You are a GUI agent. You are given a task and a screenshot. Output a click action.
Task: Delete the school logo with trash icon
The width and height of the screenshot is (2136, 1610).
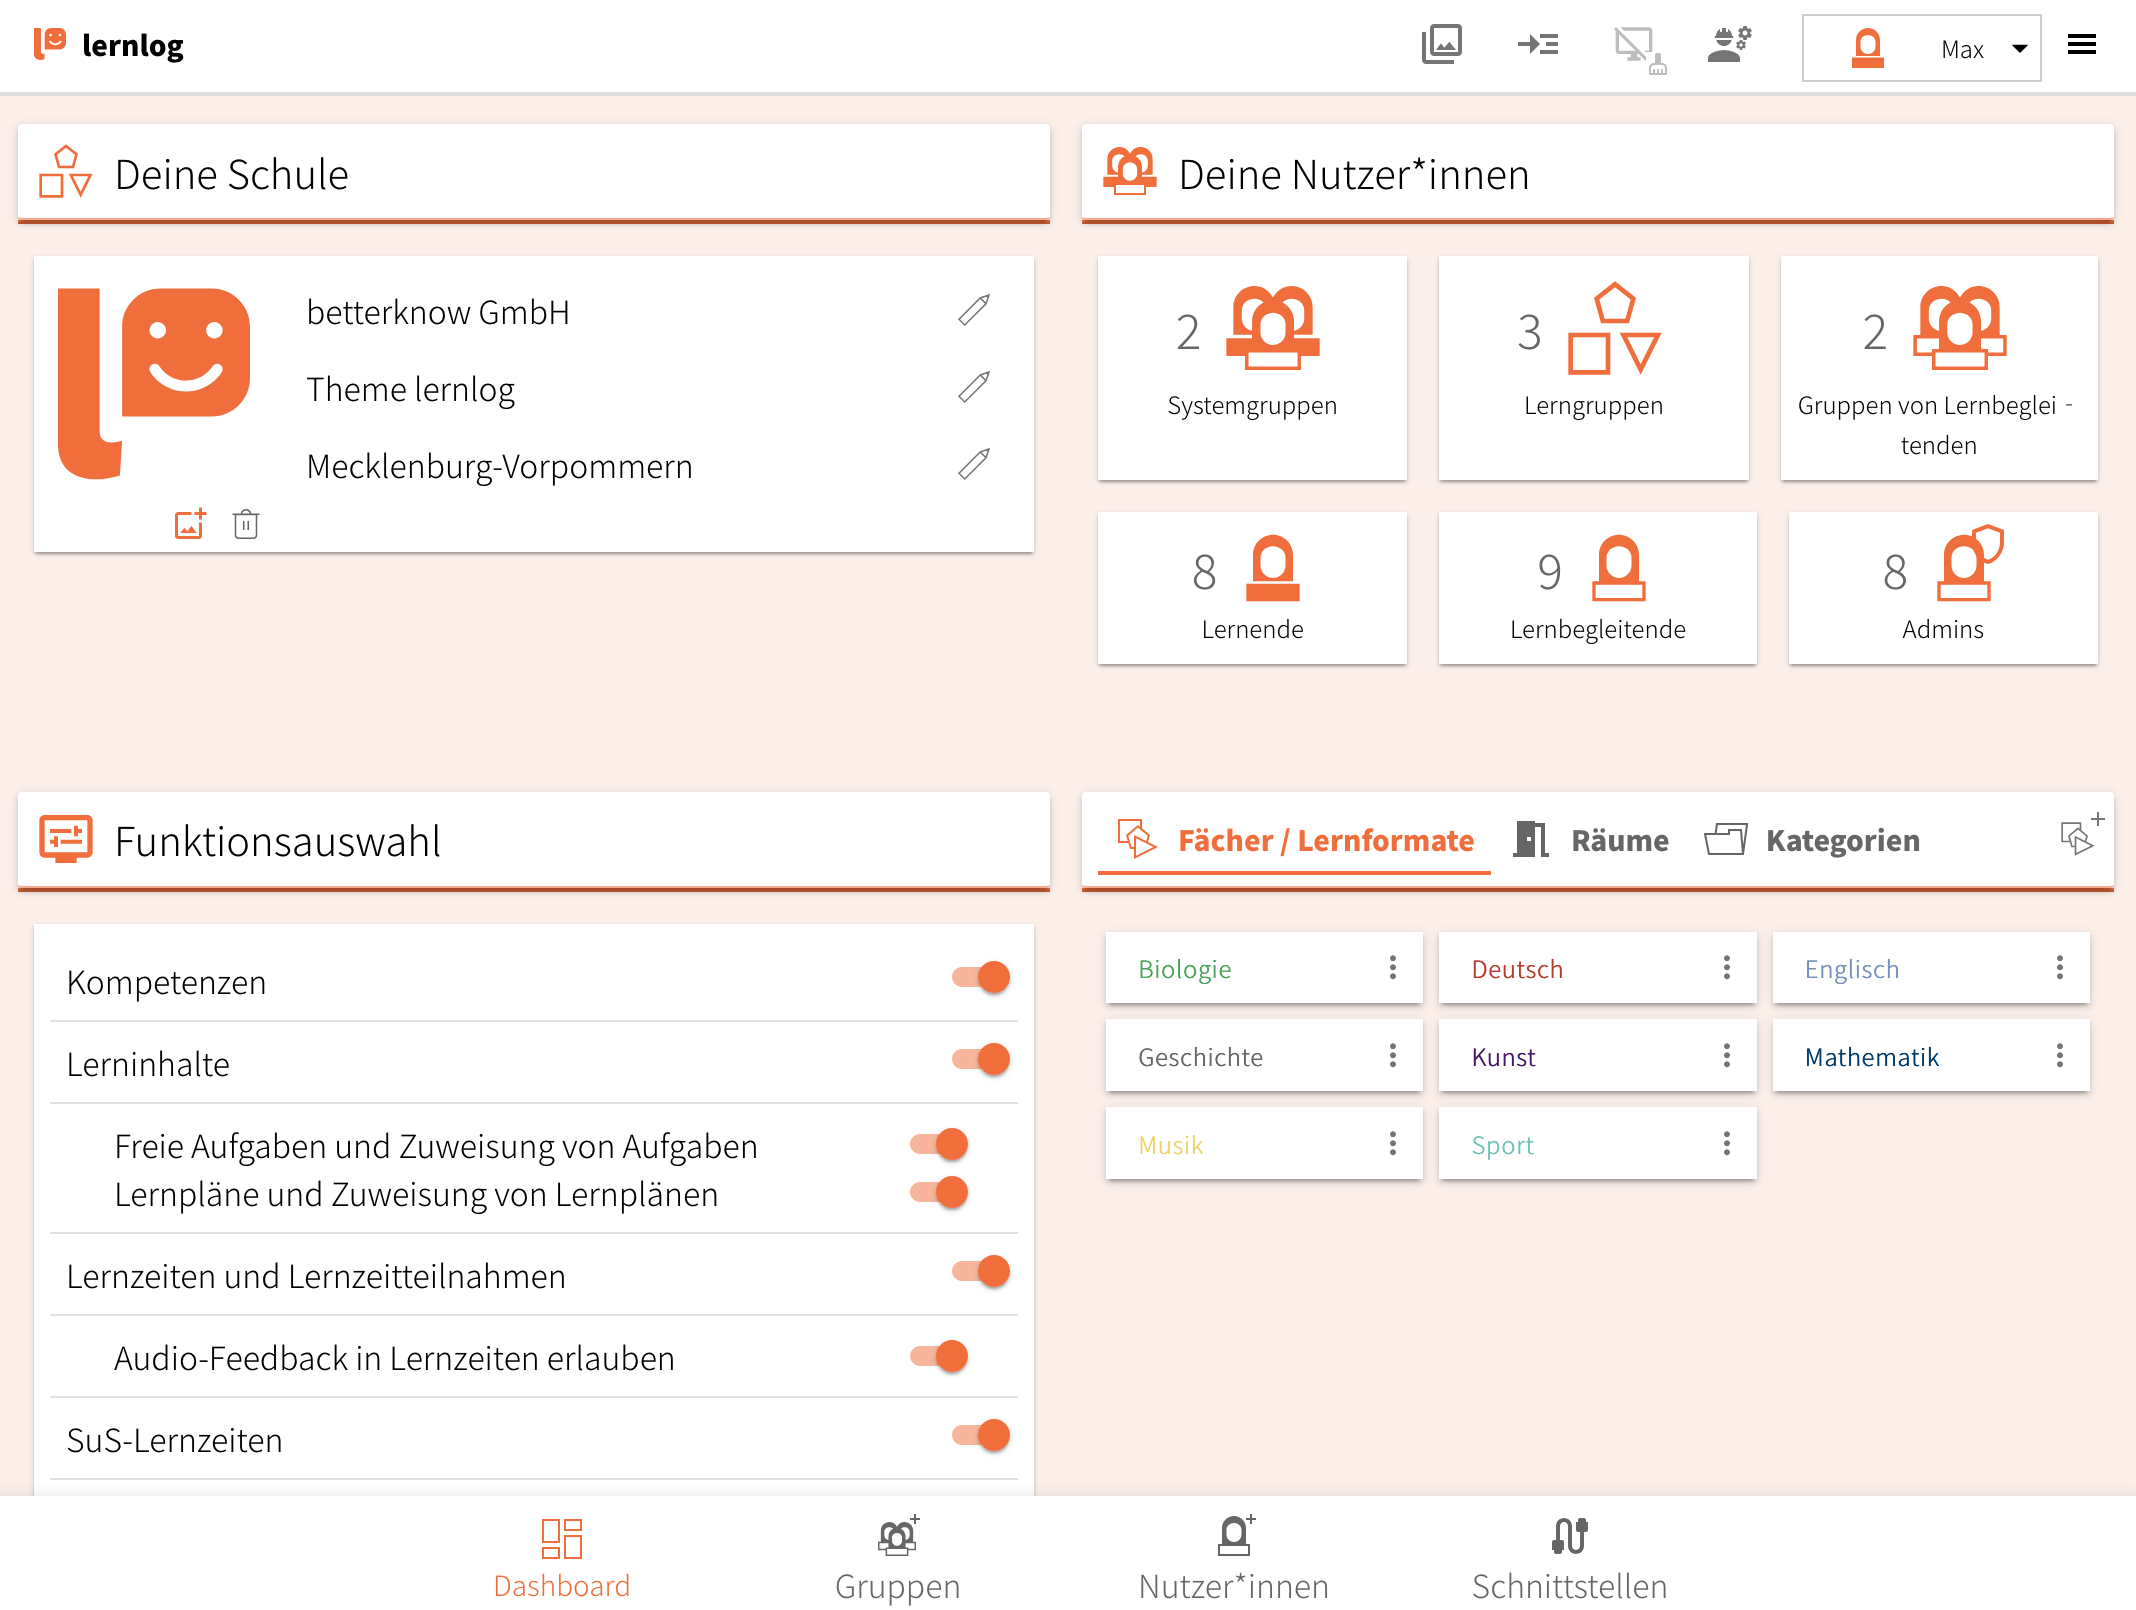[246, 524]
